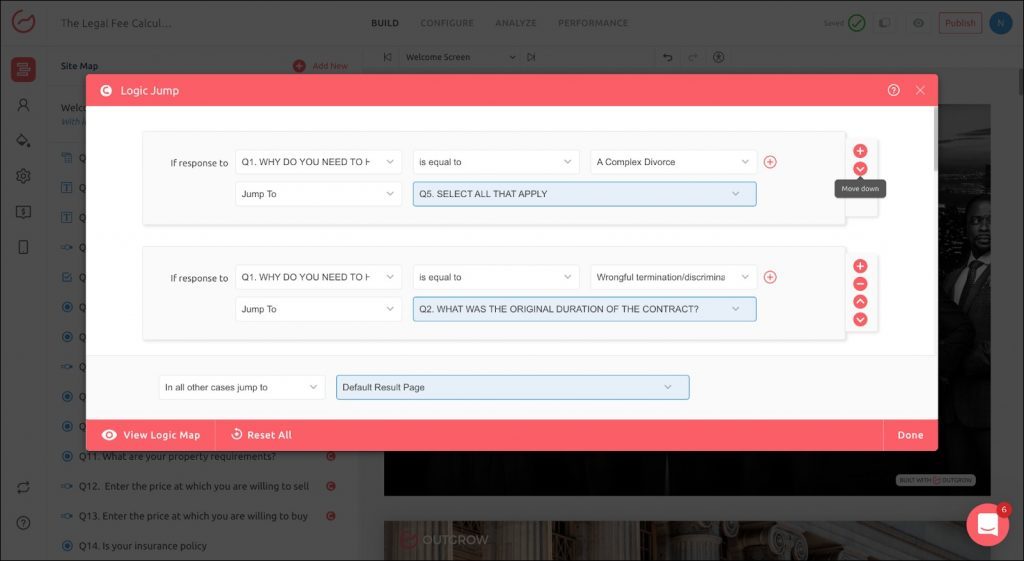Click View Logic Map
Screen dimensions: 1024x561
click(x=151, y=435)
